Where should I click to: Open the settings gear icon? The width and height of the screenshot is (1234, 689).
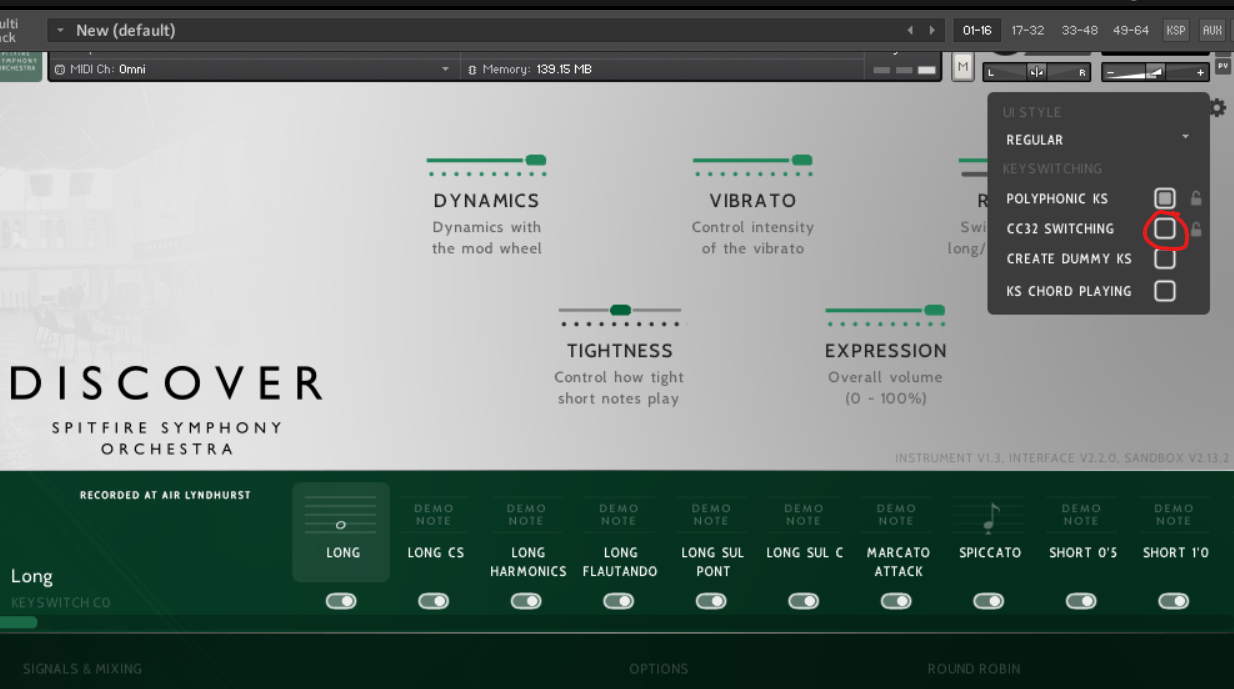pos(1217,108)
